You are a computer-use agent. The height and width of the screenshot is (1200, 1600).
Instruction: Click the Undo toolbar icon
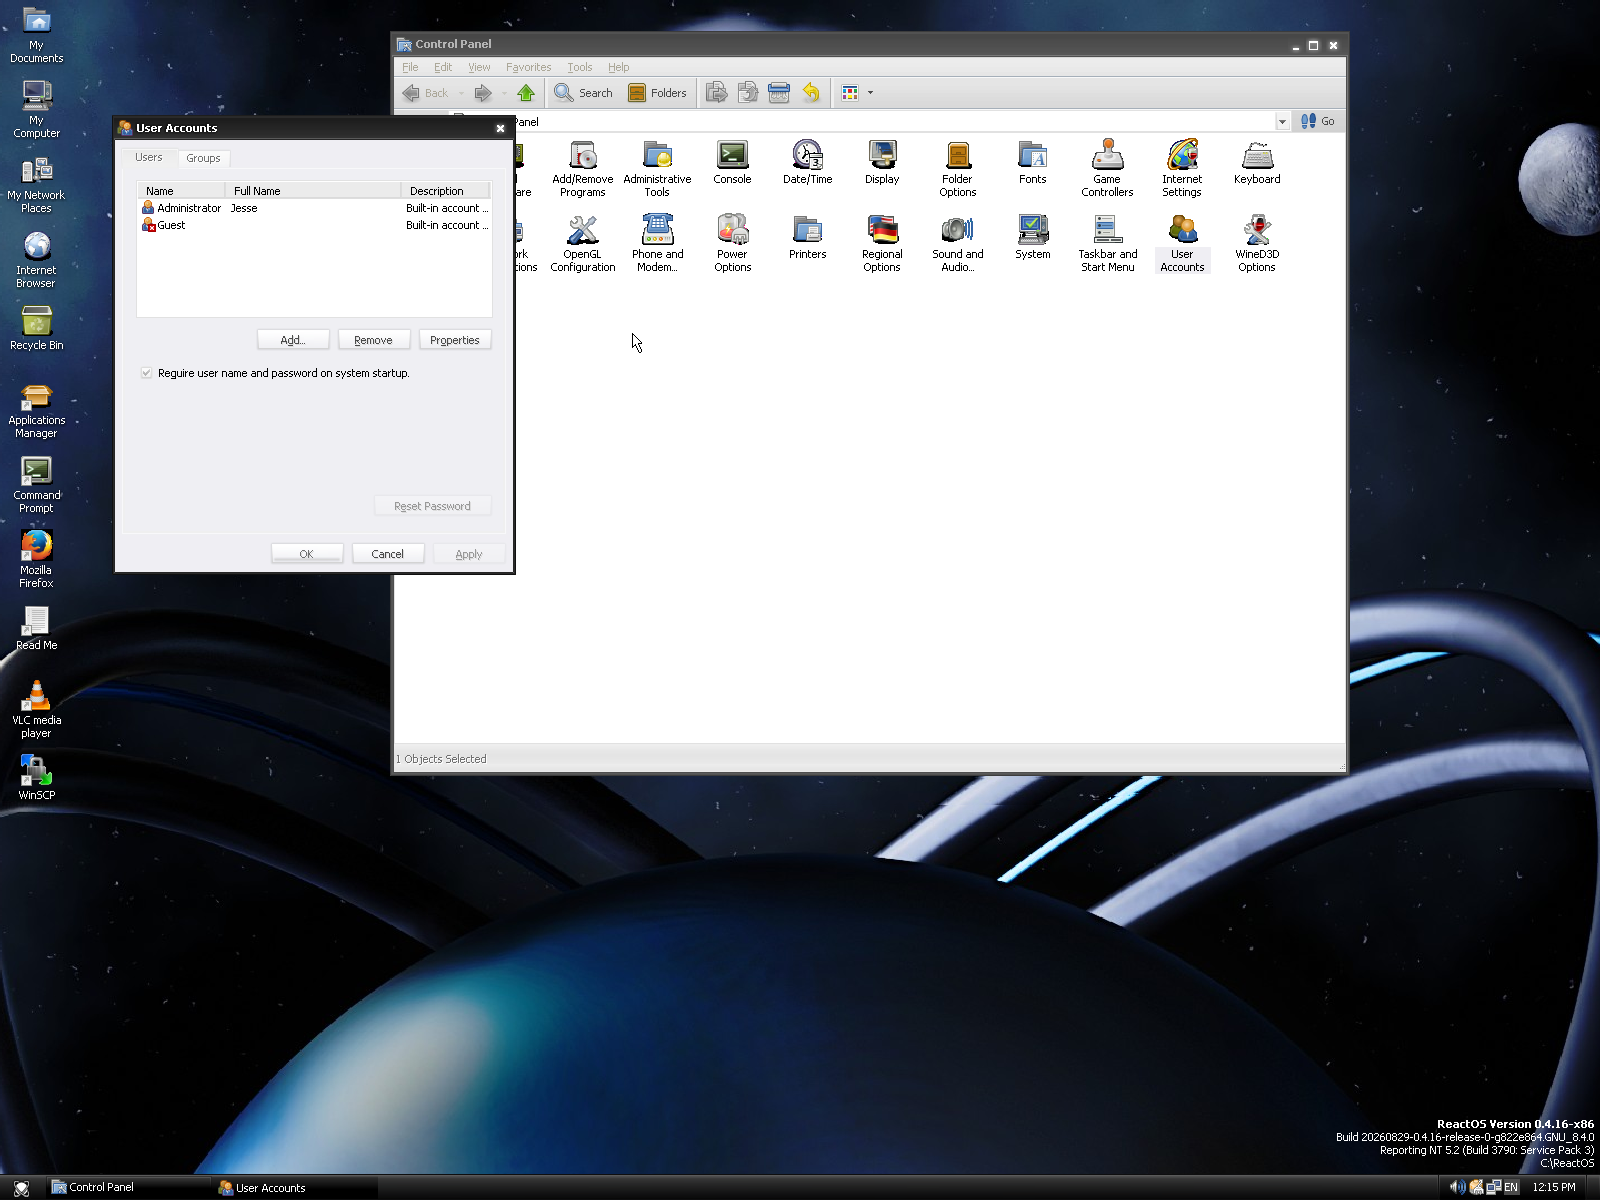click(x=811, y=93)
